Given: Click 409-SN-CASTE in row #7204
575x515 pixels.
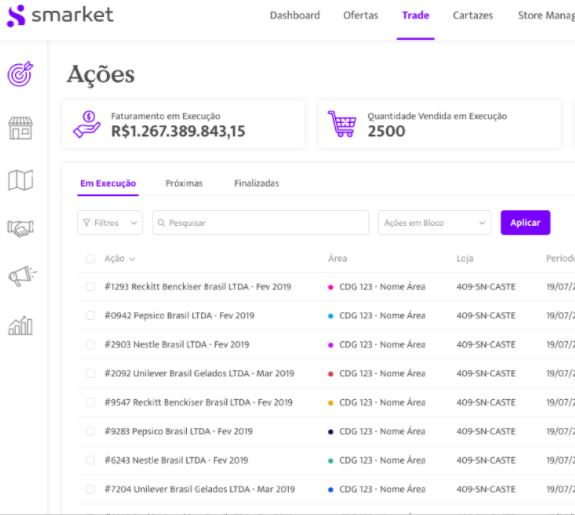Looking at the screenshot, I should pos(486,489).
